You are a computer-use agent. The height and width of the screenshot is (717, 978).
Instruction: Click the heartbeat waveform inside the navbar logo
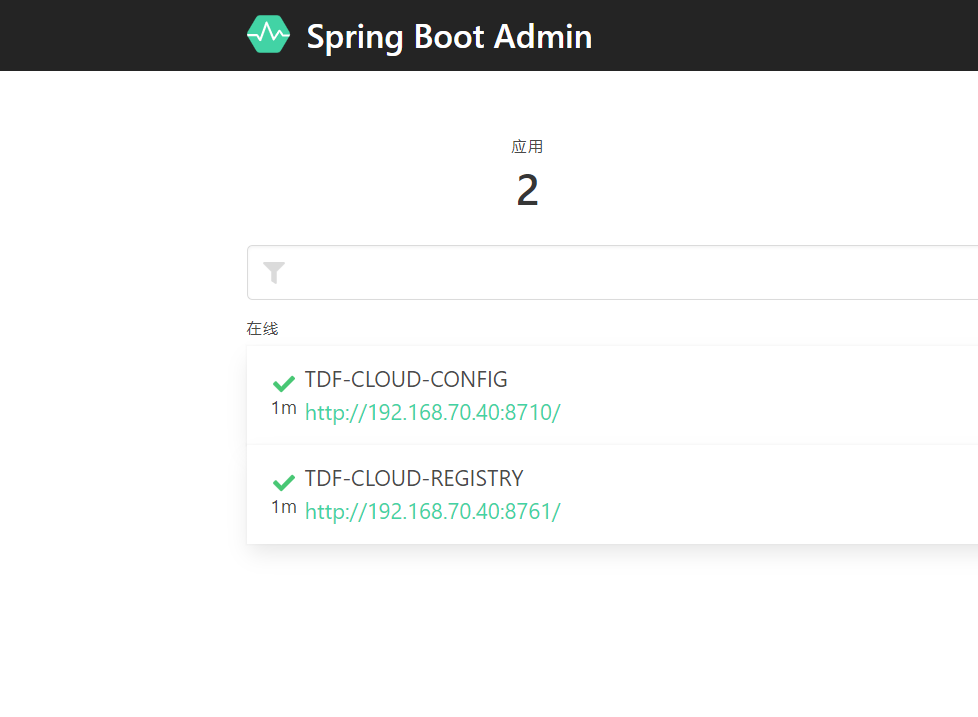click(x=268, y=34)
